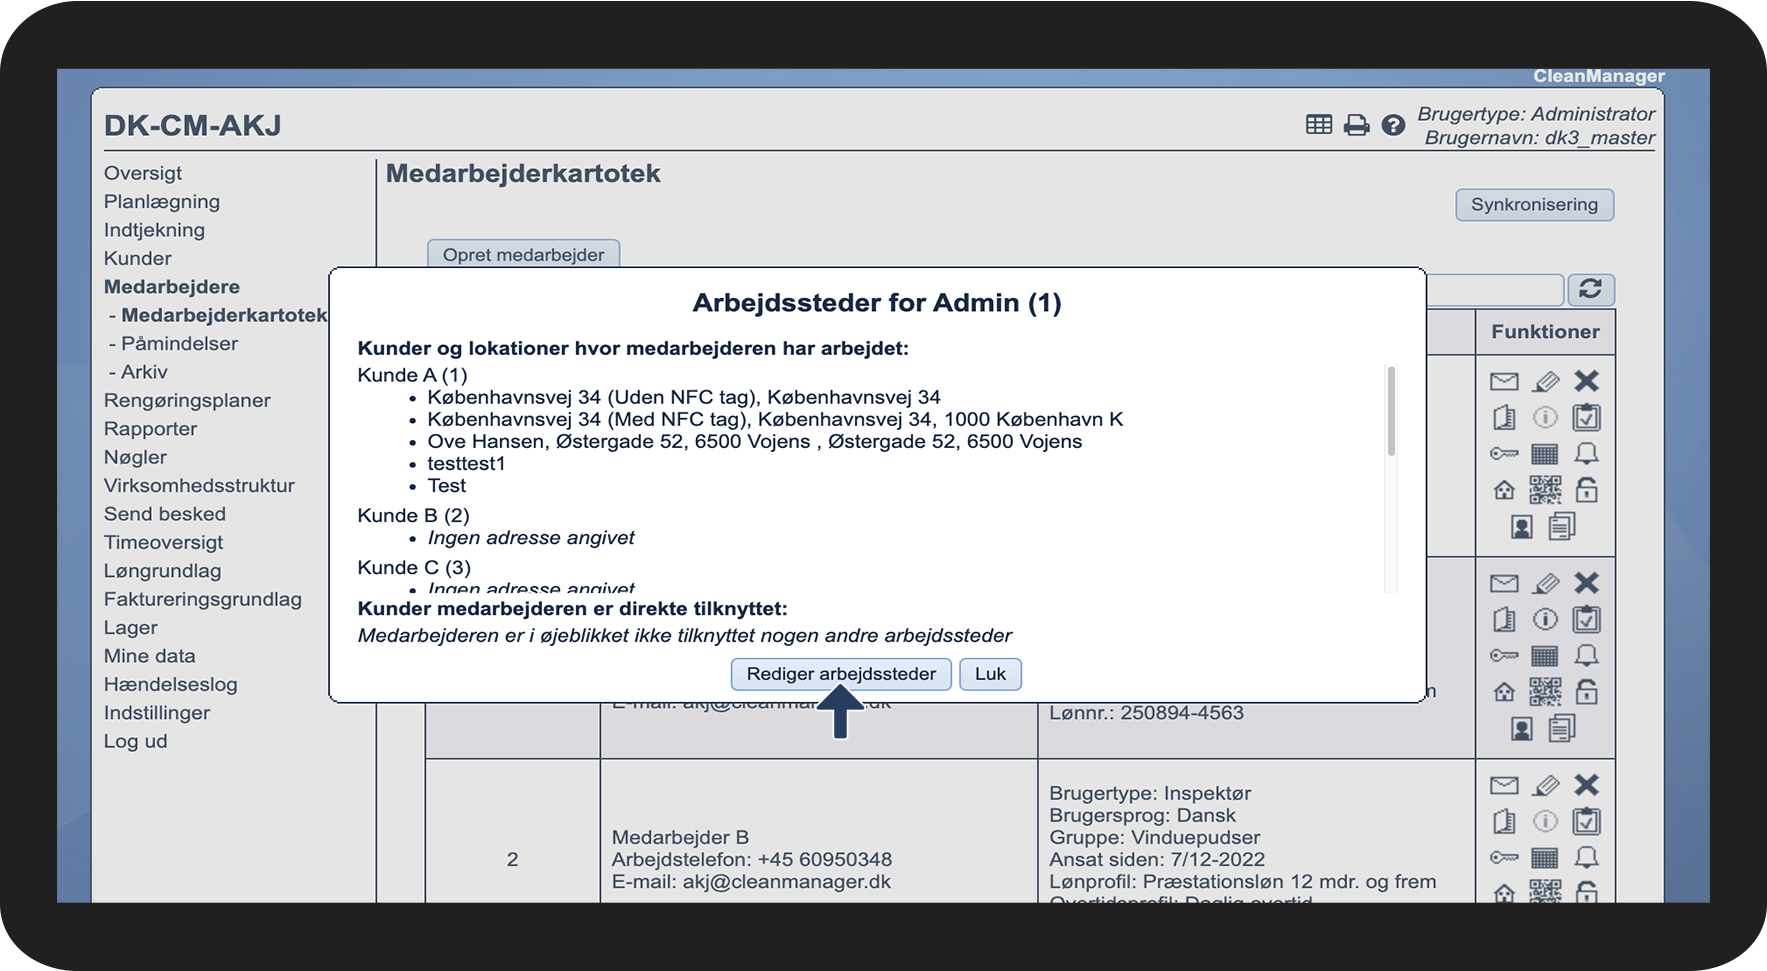Image resolution: width=1767 pixels, height=971 pixels.
Task: Open Rengøringsplaner in the sidebar menu
Action: pos(187,400)
